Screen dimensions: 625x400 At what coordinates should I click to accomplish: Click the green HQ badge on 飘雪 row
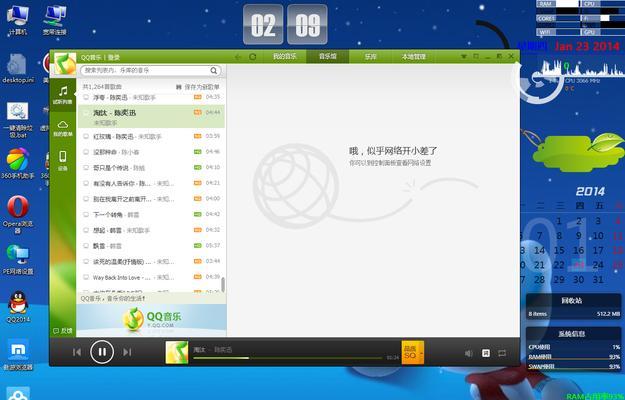click(x=198, y=245)
